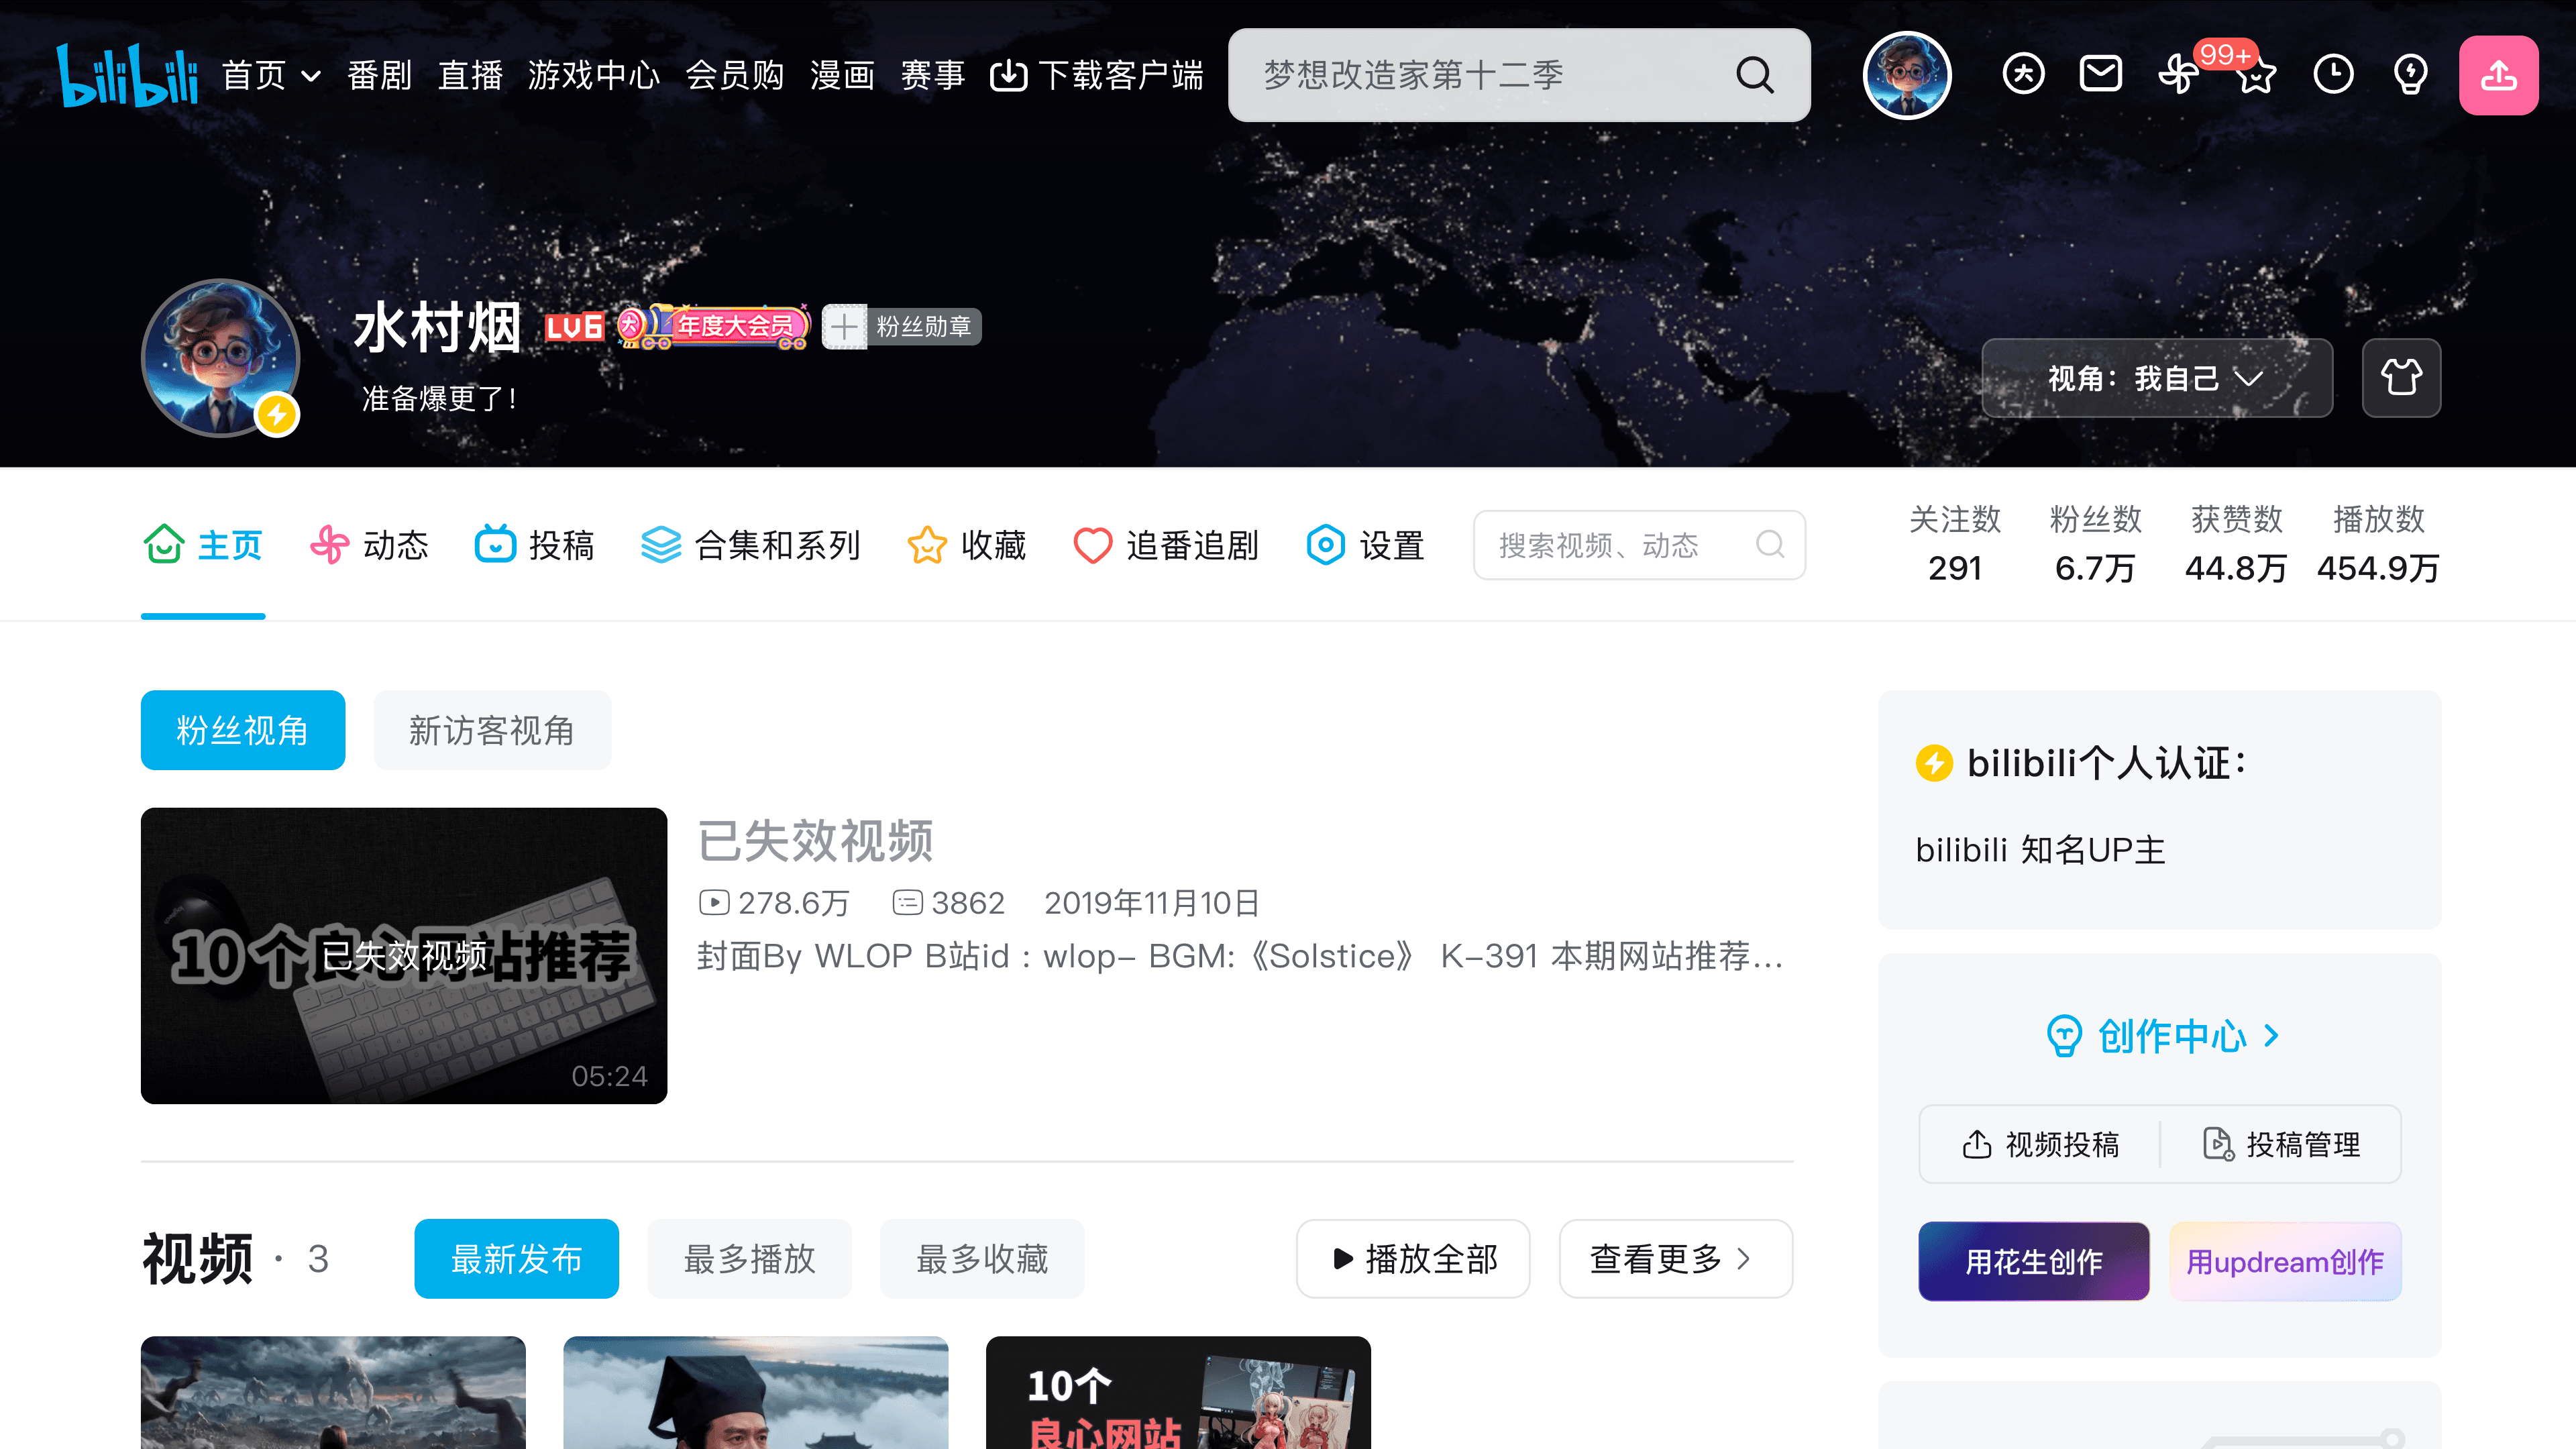This screenshot has width=2576, height=1449.
Task: Click the 年度大会员 badge
Action: coord(714,326)
